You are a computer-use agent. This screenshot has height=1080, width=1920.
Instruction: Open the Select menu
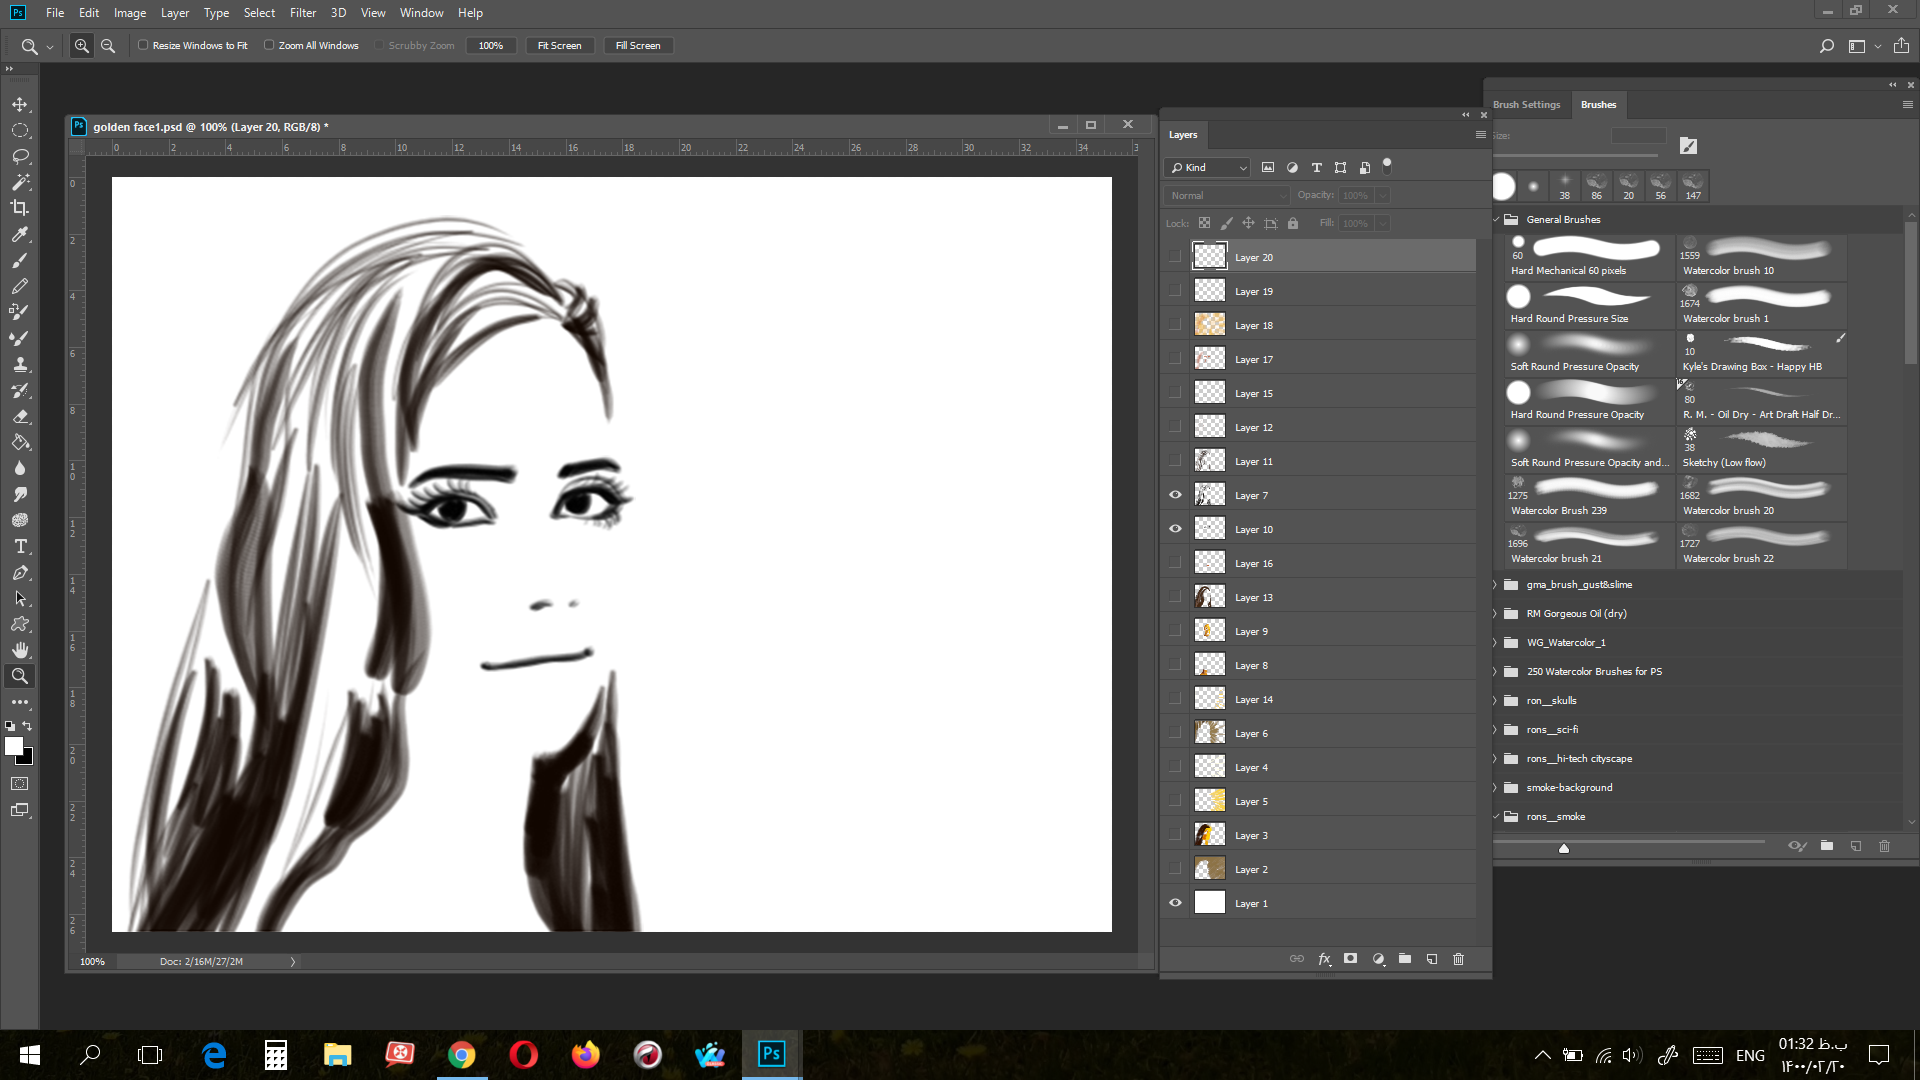(259, 13)
